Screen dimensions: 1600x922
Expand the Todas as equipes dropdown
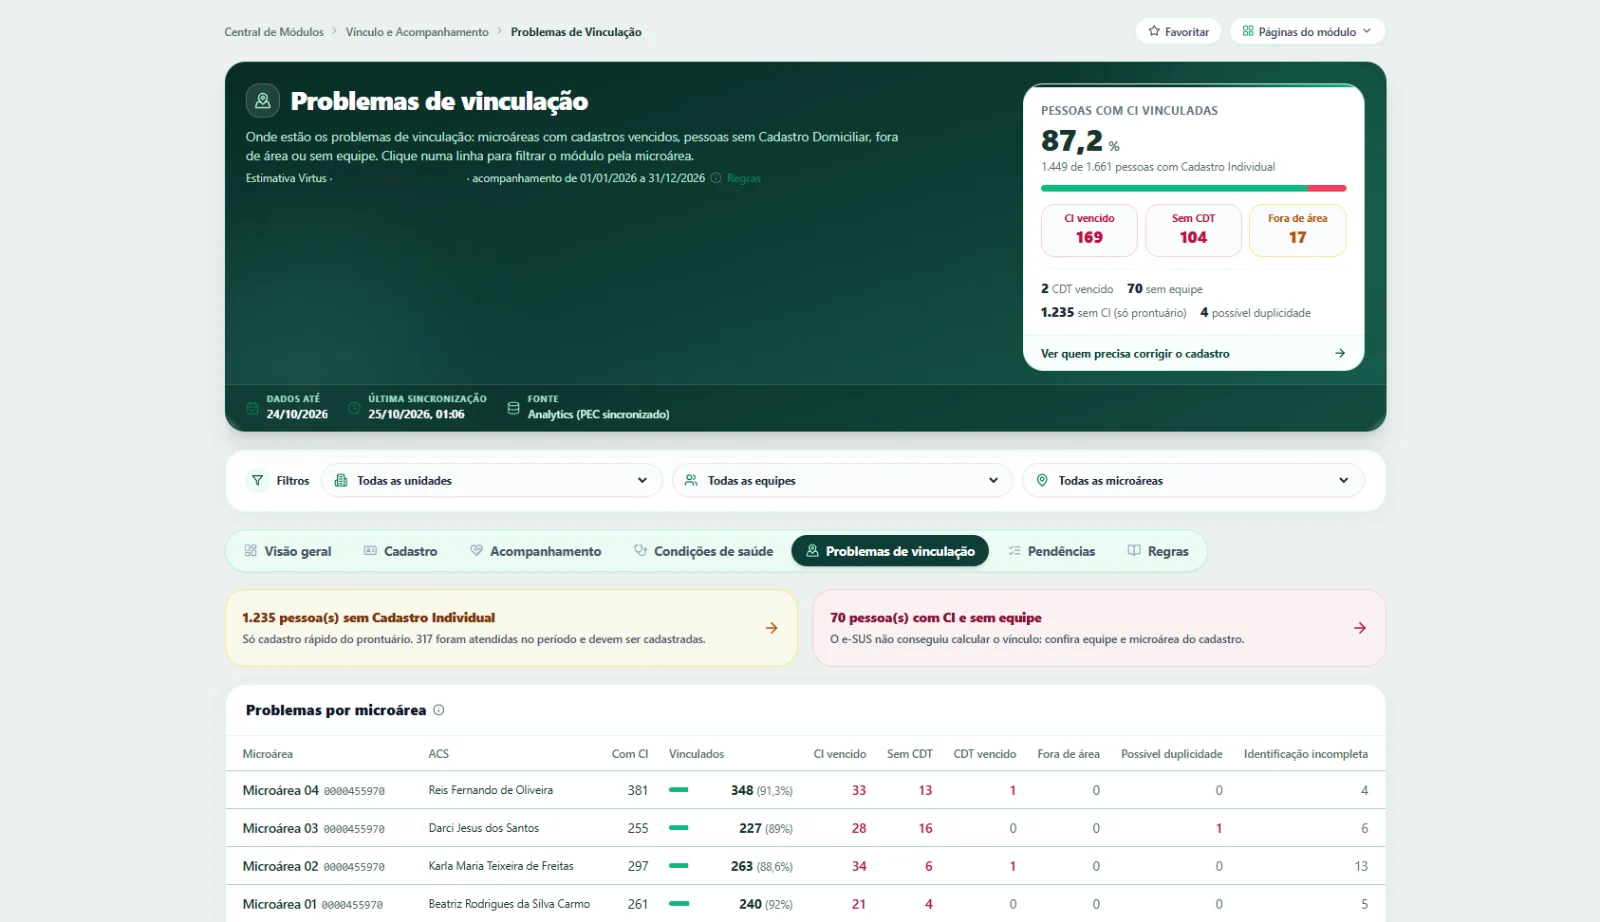(842, 480)
